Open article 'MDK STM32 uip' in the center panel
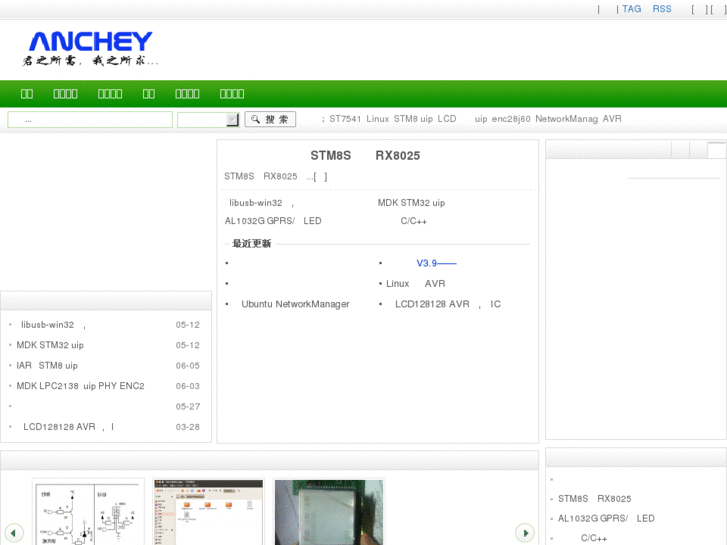 [x=411, y=203]
